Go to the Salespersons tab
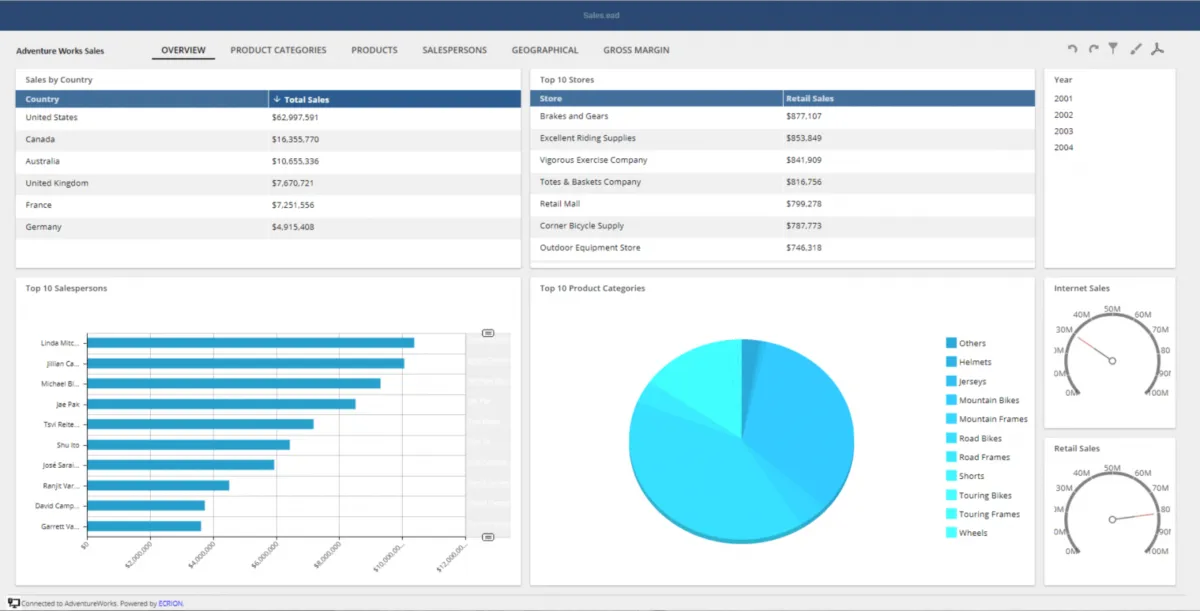 coord(454,50)
